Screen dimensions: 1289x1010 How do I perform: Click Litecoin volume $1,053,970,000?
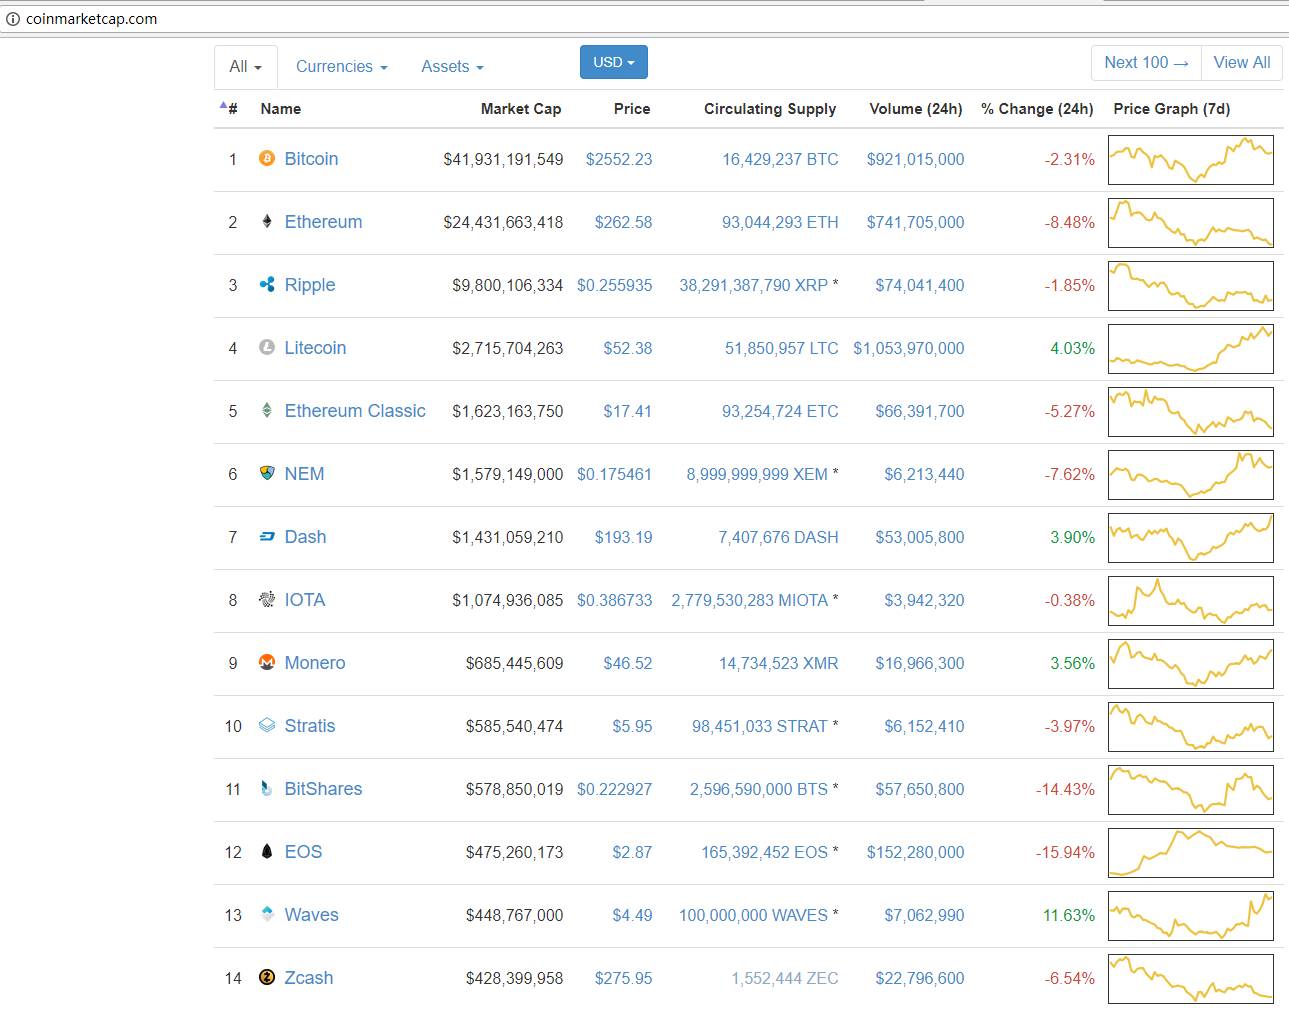pyautogui.click(x=909, y=347)
